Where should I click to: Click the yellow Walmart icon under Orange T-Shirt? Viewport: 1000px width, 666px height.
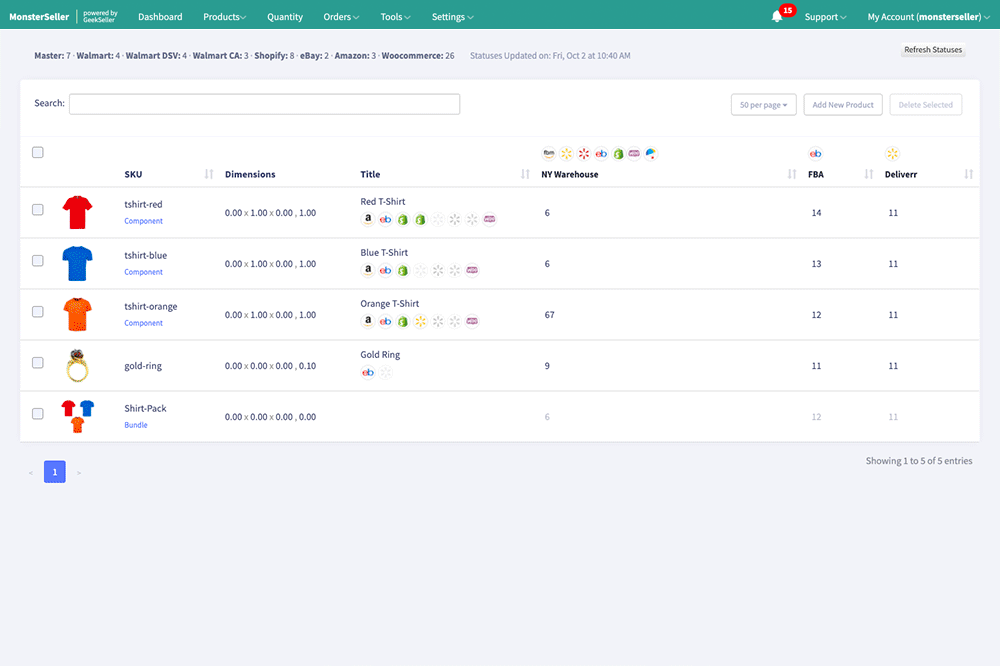tap(420, 322)
